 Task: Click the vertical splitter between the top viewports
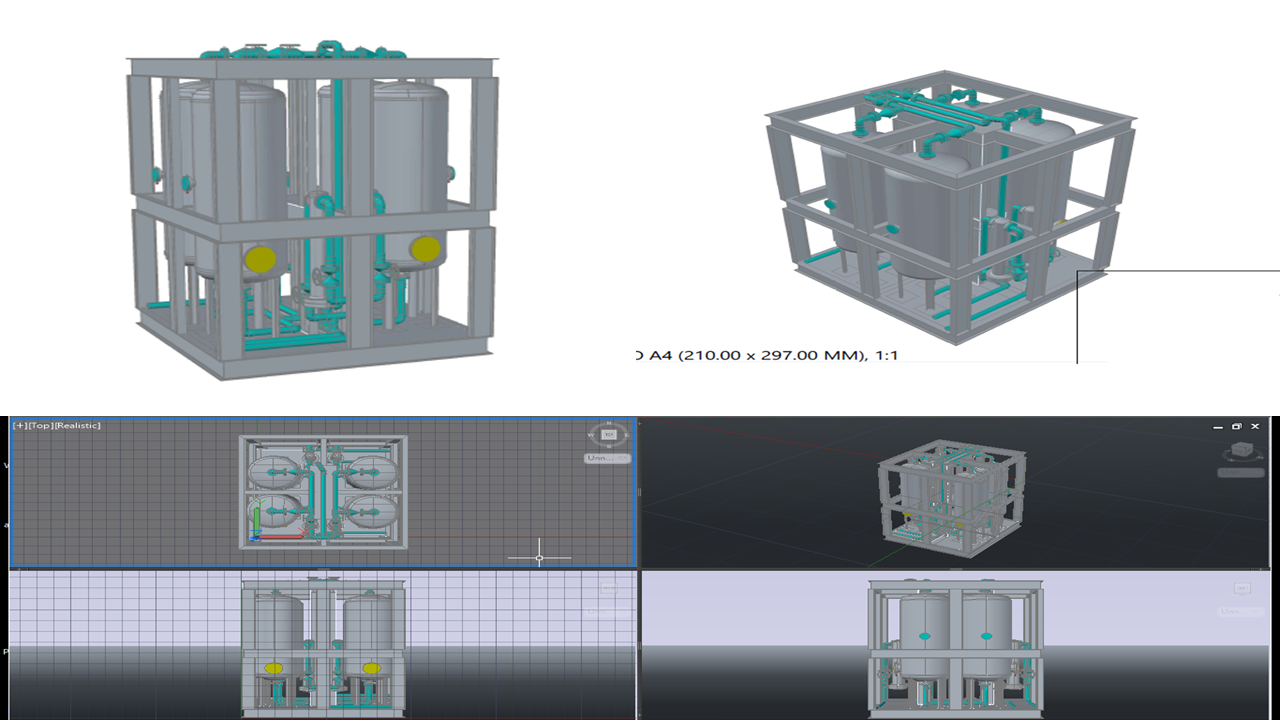638,491
